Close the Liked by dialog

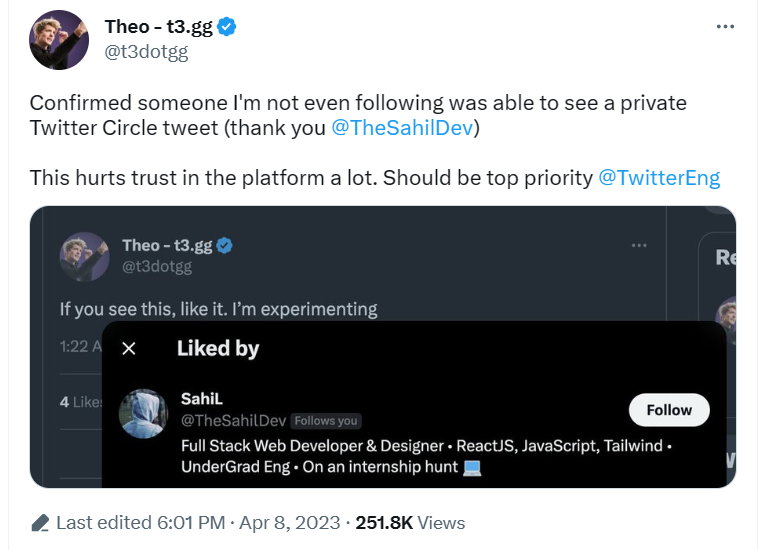click(128, 348)
